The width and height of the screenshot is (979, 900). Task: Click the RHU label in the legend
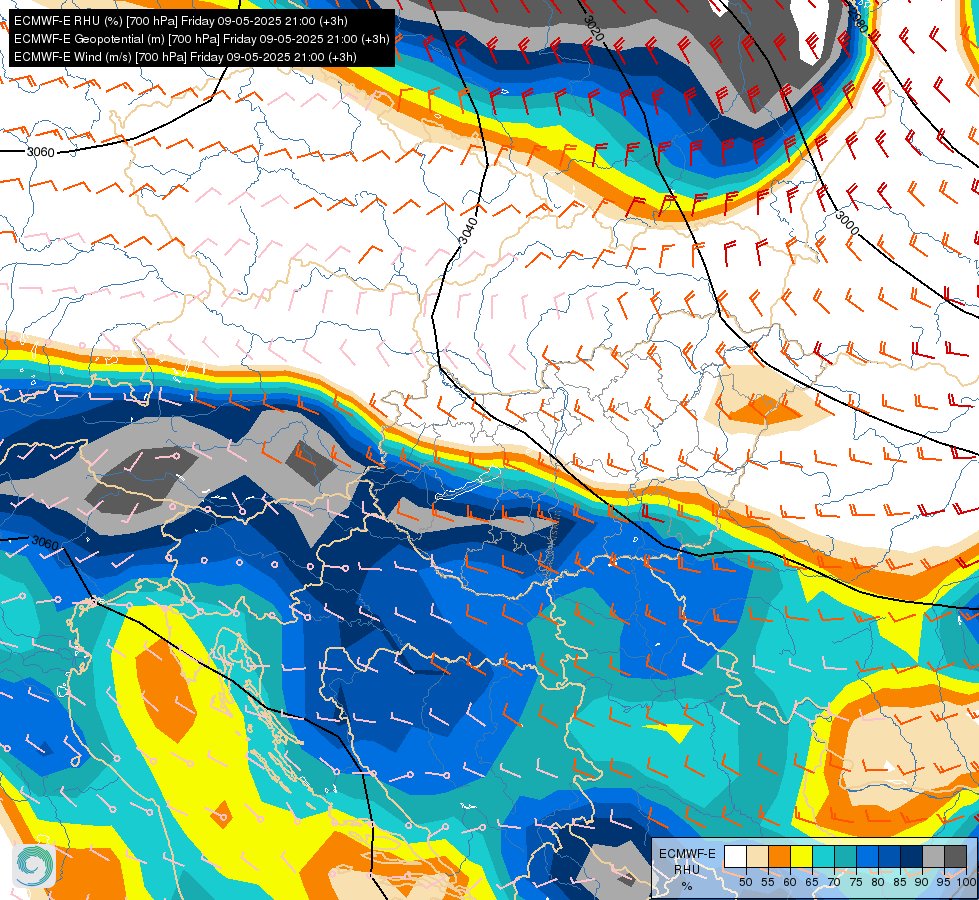click(x=687, y=869)
